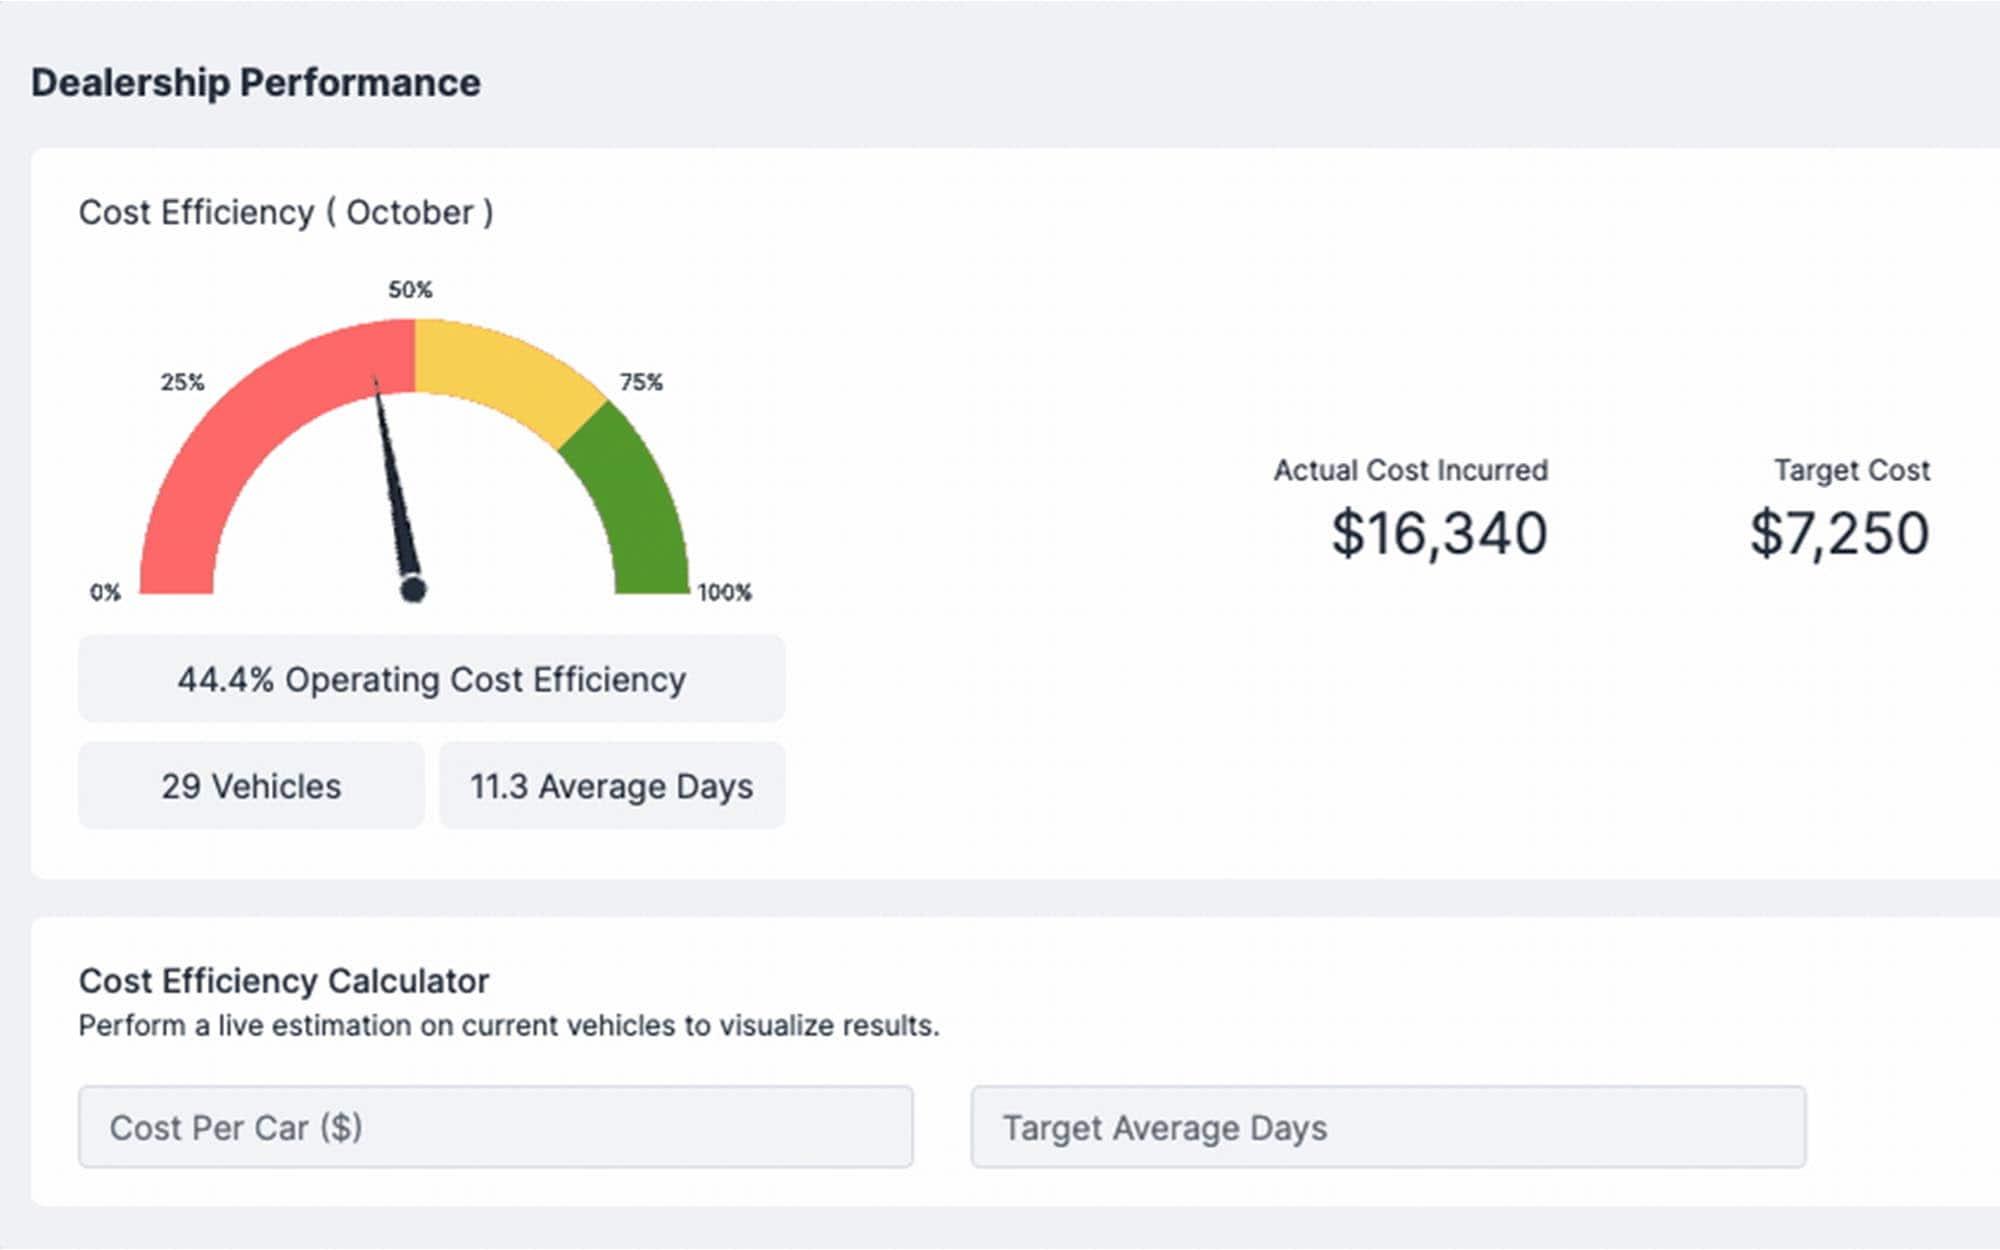This screenshot has height=1250, width=2000.
Task: Click the Actual Cost Incurred label
Action: pyautogui.click(x=1410, y=470)
